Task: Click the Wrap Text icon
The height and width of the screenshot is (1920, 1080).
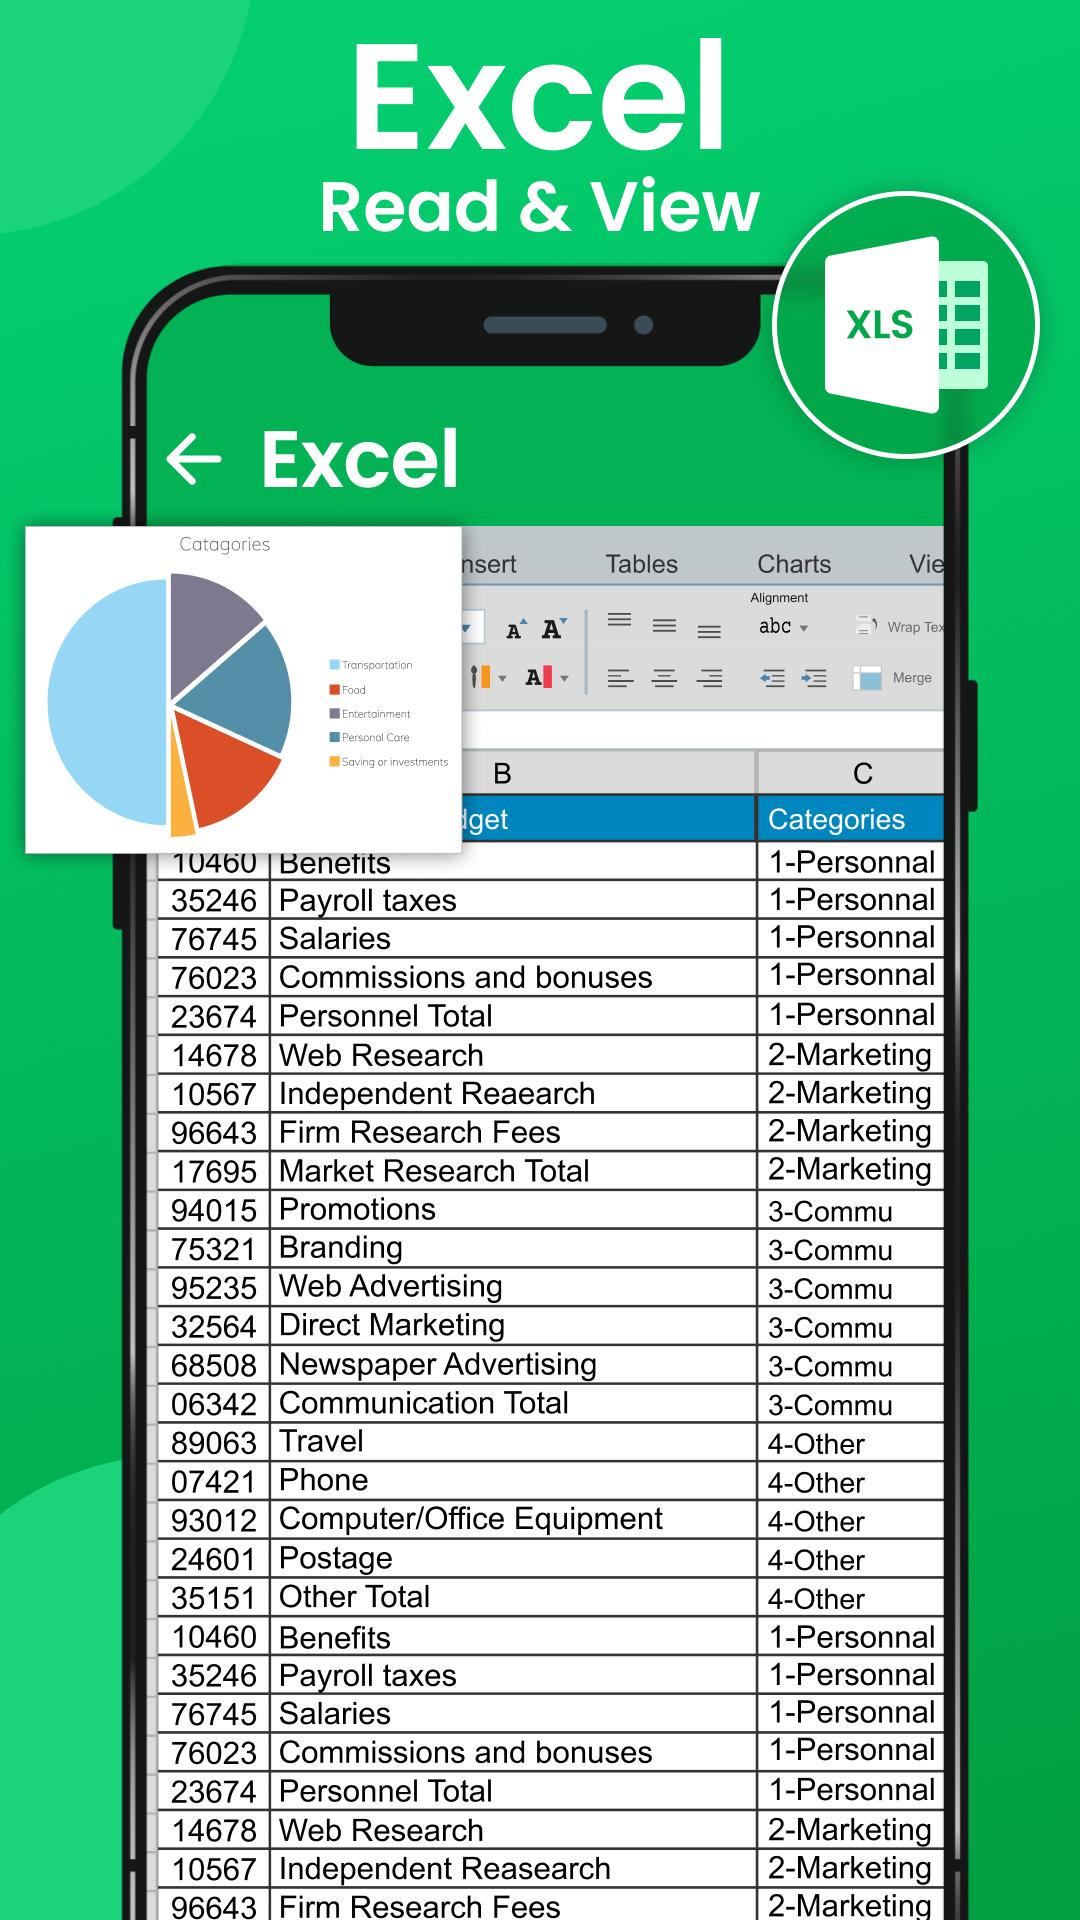Action: tap(867, 626)
